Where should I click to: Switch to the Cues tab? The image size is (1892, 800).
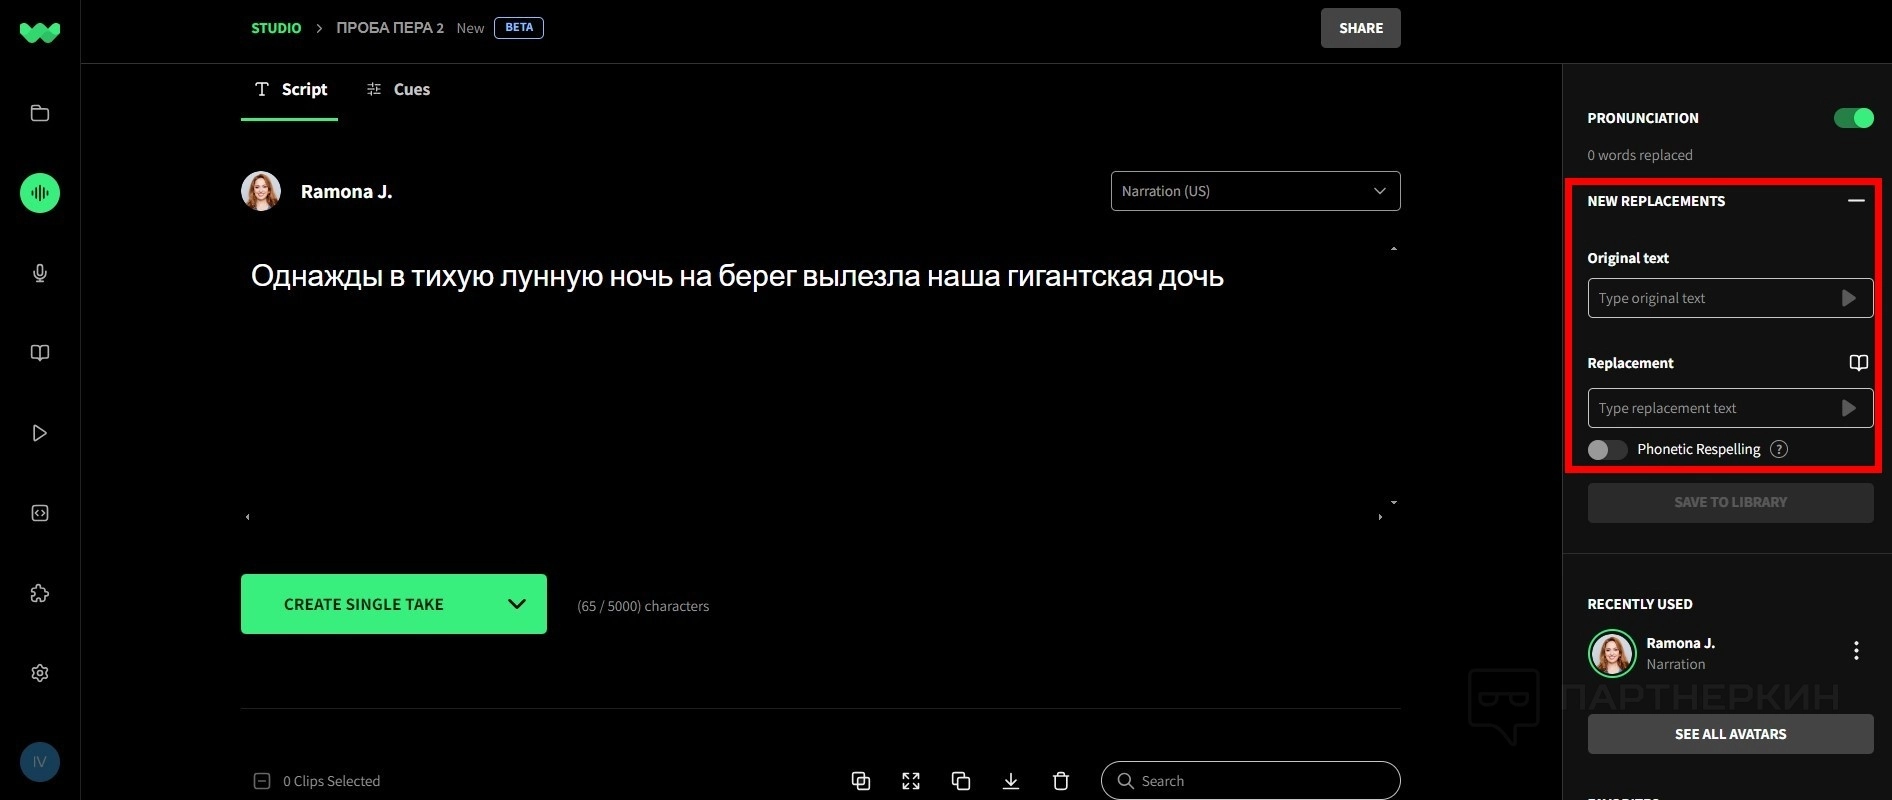(399, 90)
